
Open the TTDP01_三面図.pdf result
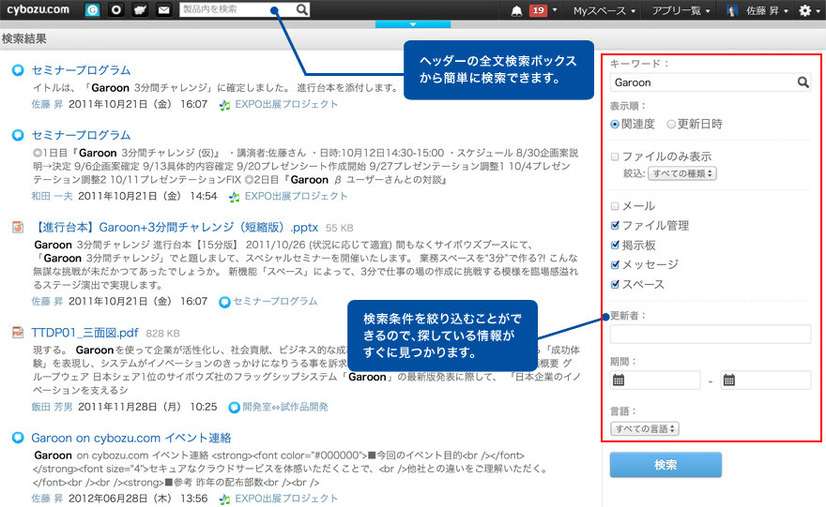coord(85,333)
